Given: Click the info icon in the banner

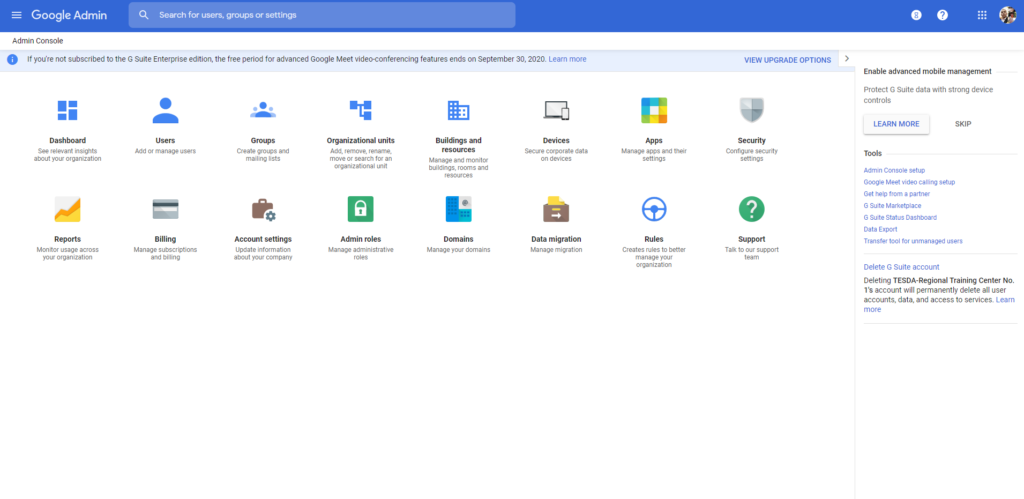Looking at the screenshot, I should 12,59.
